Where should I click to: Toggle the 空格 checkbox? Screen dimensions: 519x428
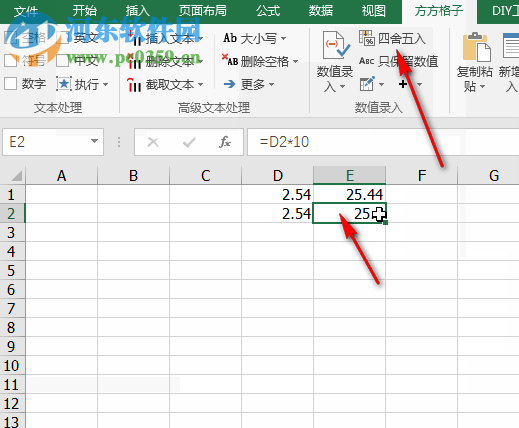[10, 38]
